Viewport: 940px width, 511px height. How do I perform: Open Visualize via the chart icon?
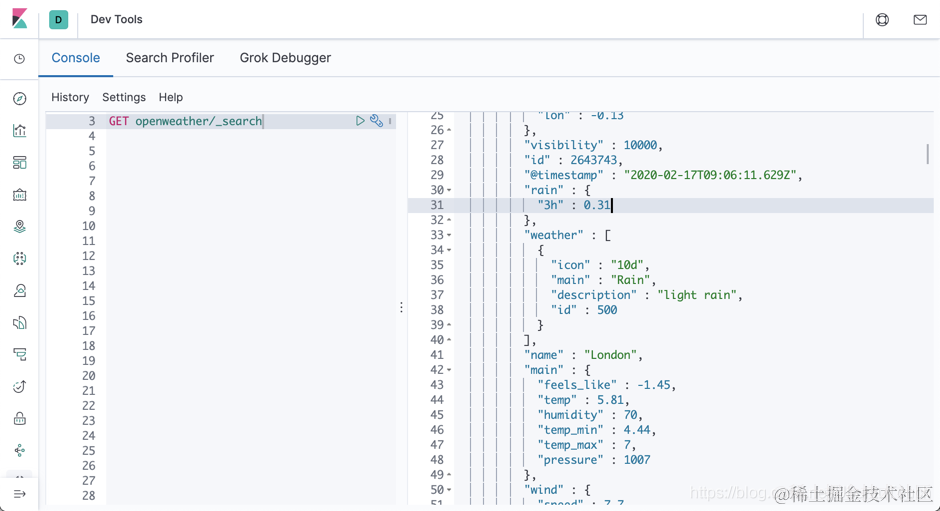point(20,130)
